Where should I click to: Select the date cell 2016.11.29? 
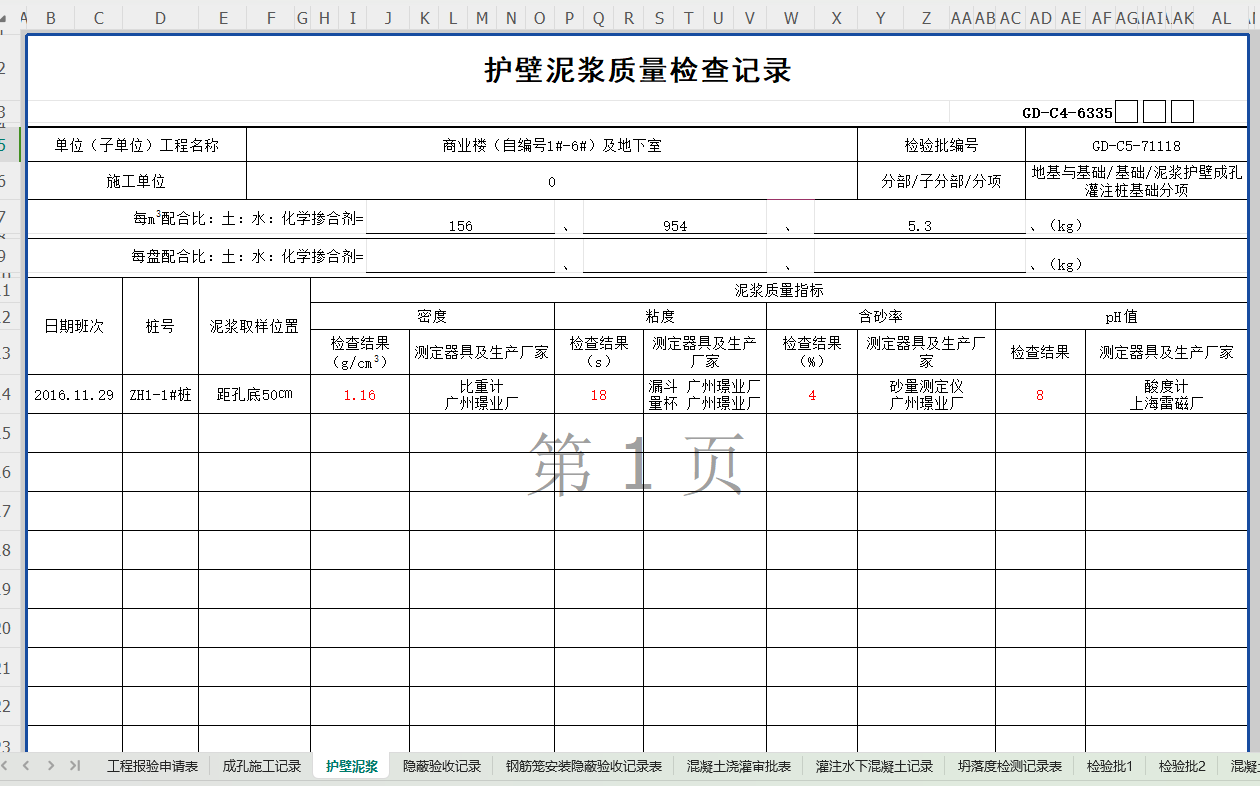pos(74,395)
